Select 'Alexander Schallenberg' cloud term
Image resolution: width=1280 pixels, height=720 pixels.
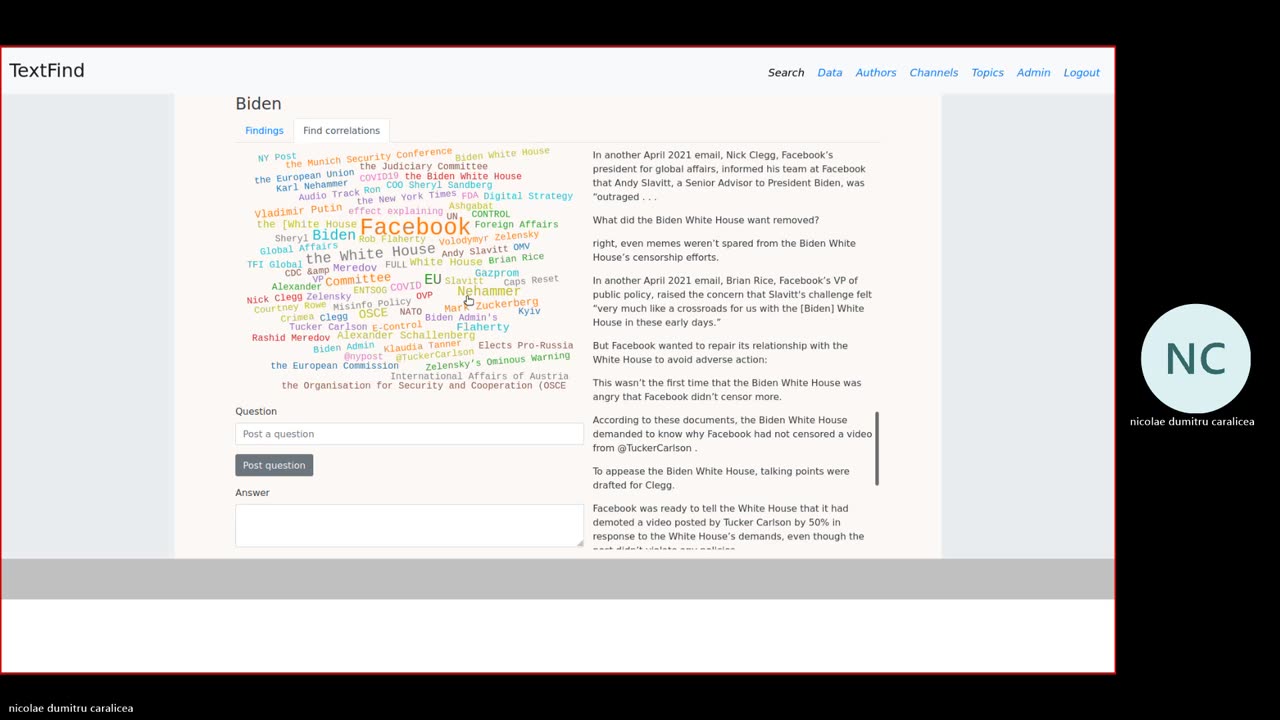point(406,335)
